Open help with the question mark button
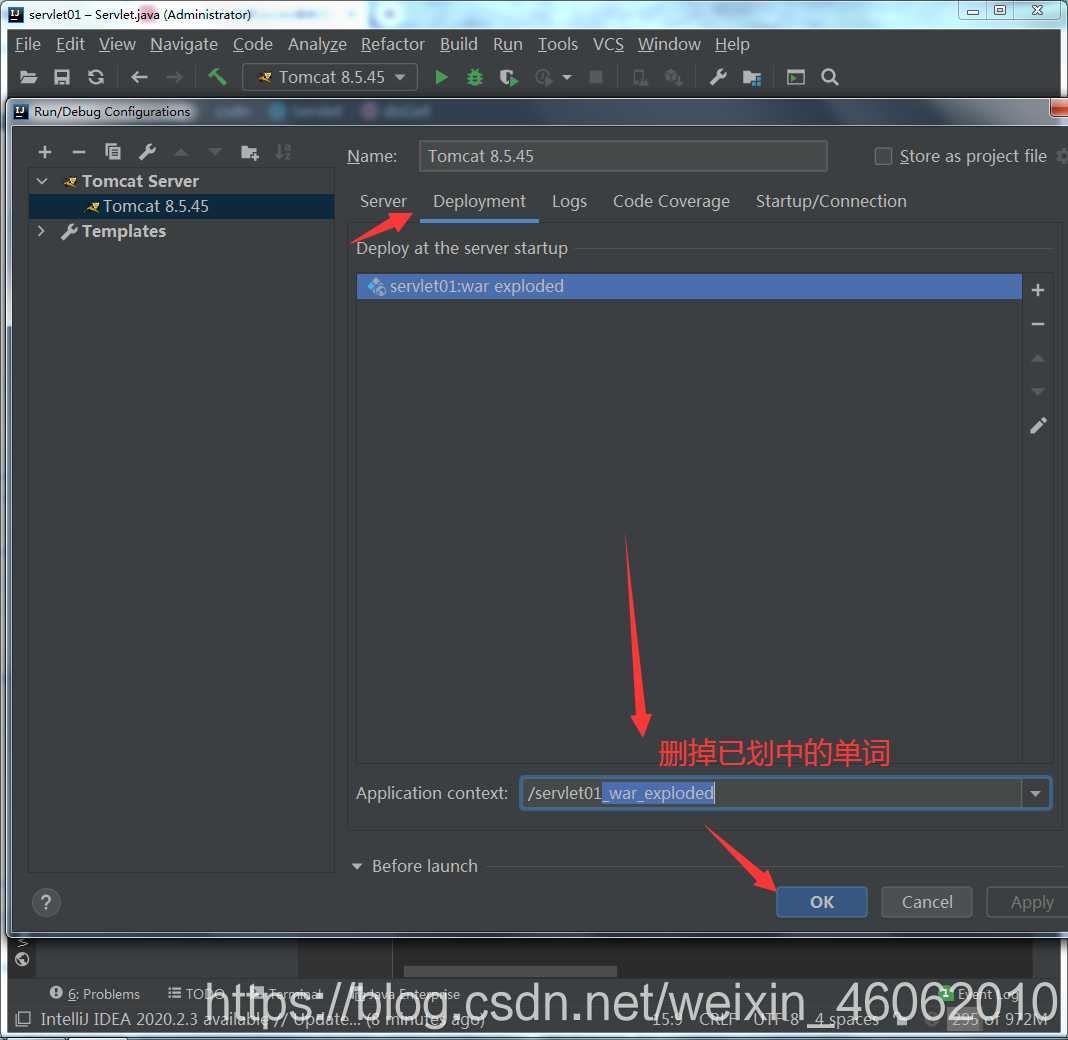This screenshot has width=1068, height=1040. click(x=46, y=902)
